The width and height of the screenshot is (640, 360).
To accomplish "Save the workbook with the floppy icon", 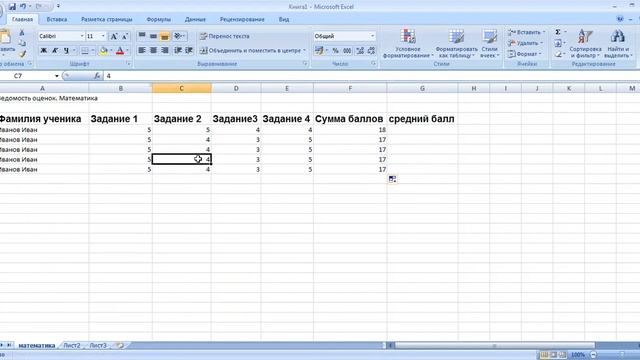I will [12, 7].
